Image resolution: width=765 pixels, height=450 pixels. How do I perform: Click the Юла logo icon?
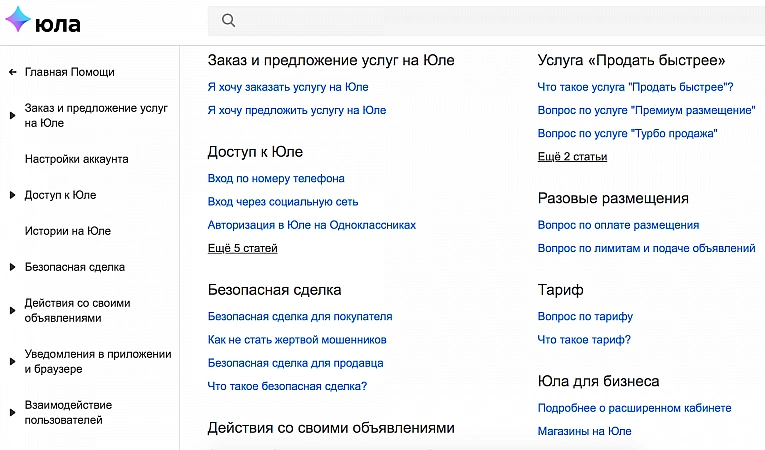[x=18, y=22]
